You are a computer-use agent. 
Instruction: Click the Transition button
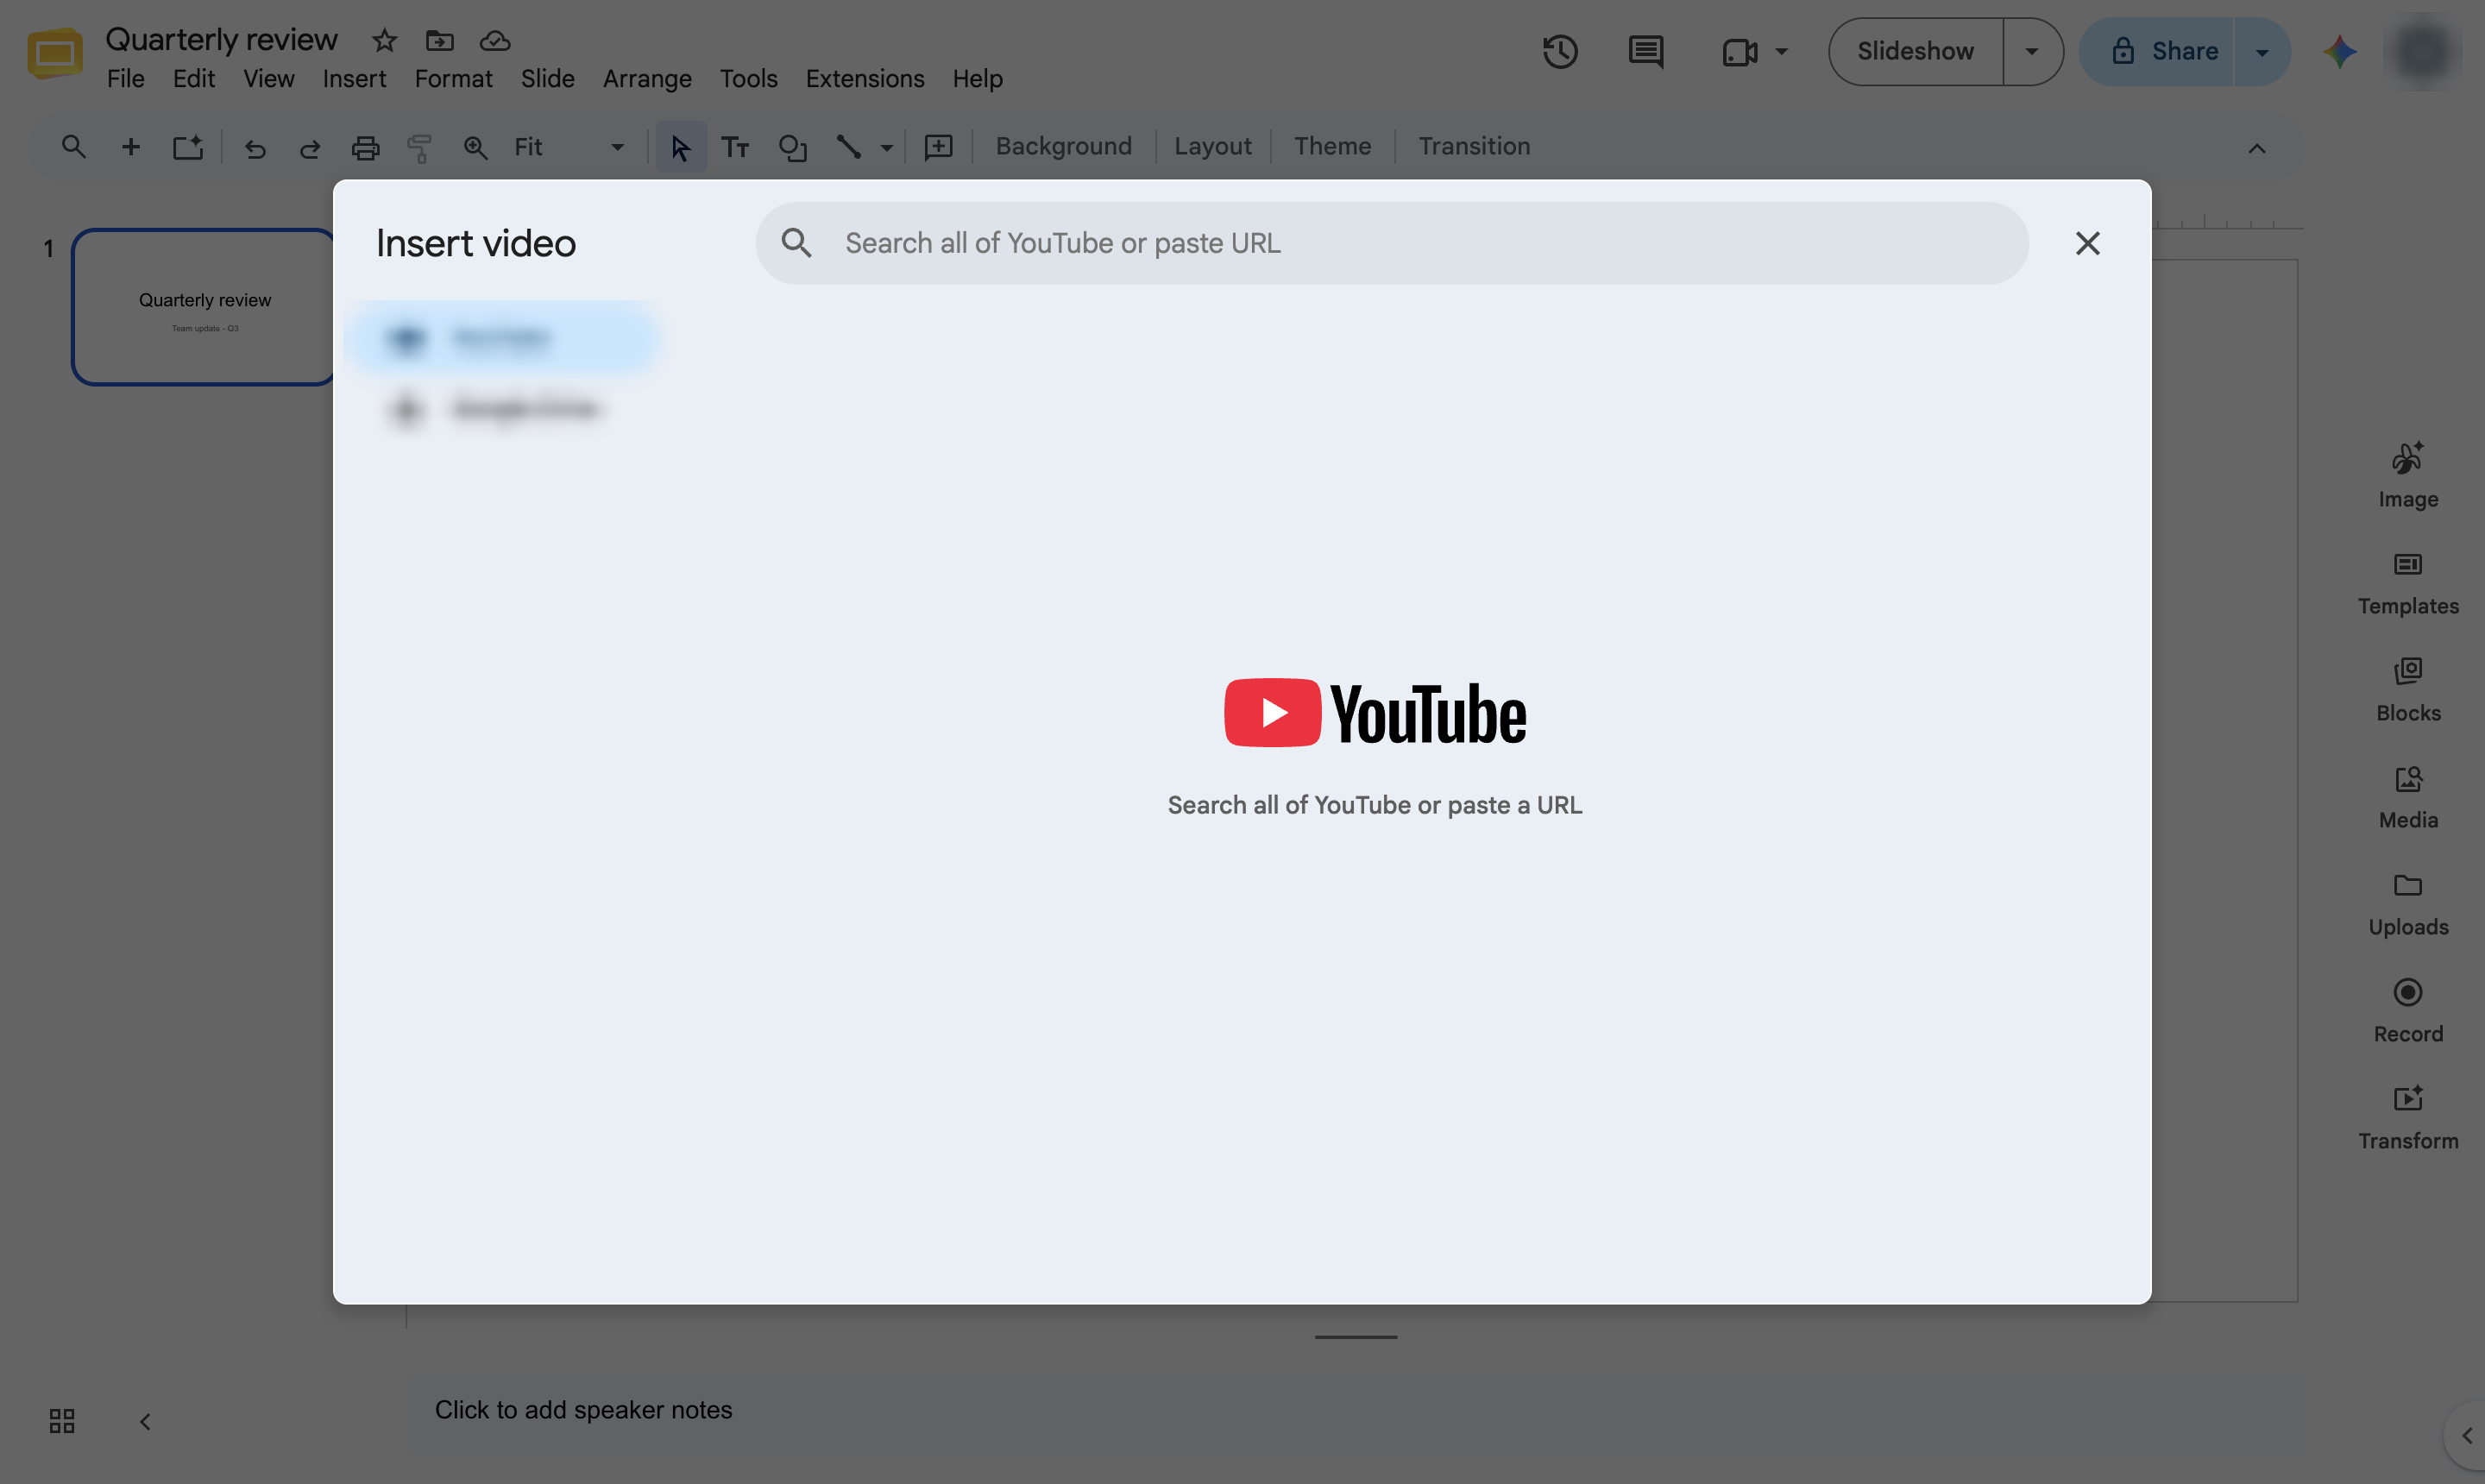click(1474, 147)
